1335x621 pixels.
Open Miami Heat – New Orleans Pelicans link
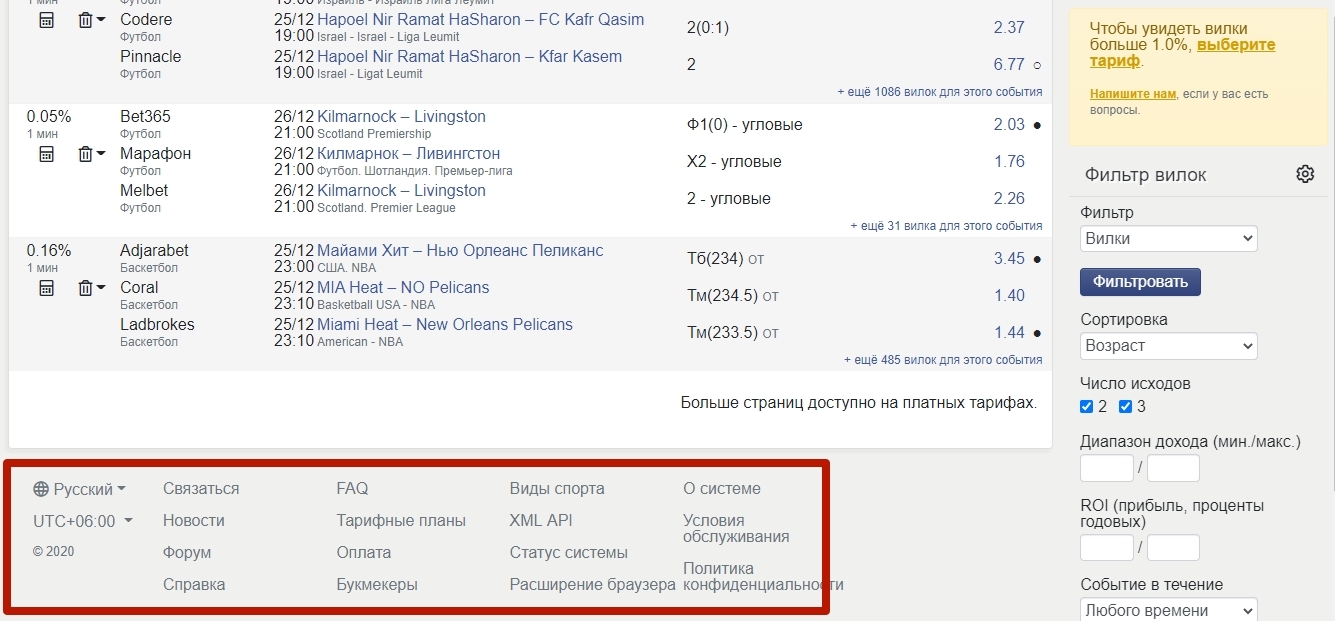pos(445,325)
